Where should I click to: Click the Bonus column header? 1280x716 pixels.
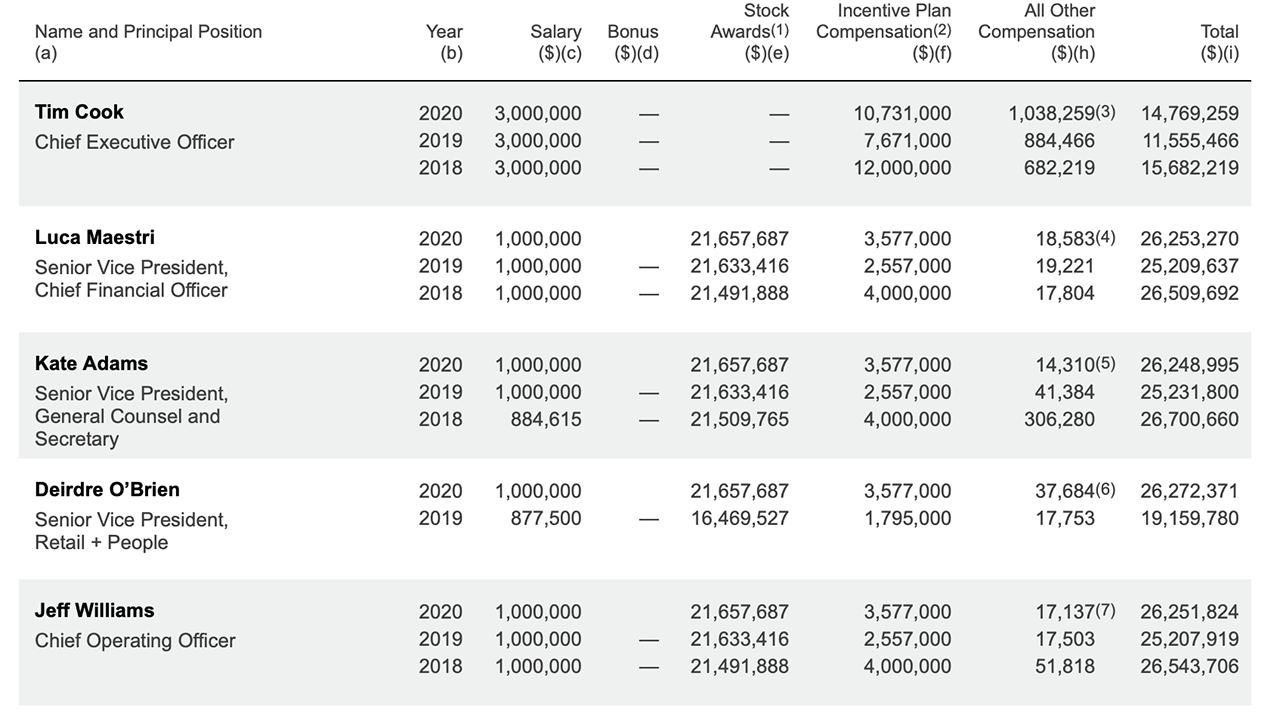pos(634,43)
